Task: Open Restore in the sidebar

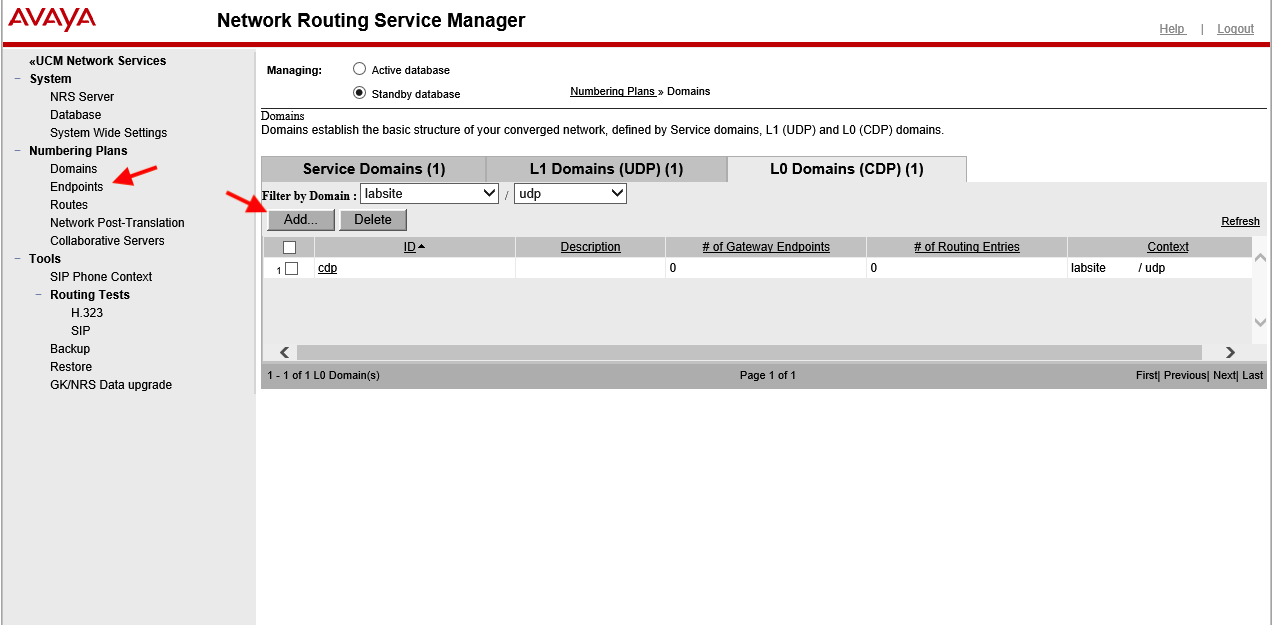Action: (71, 367)
